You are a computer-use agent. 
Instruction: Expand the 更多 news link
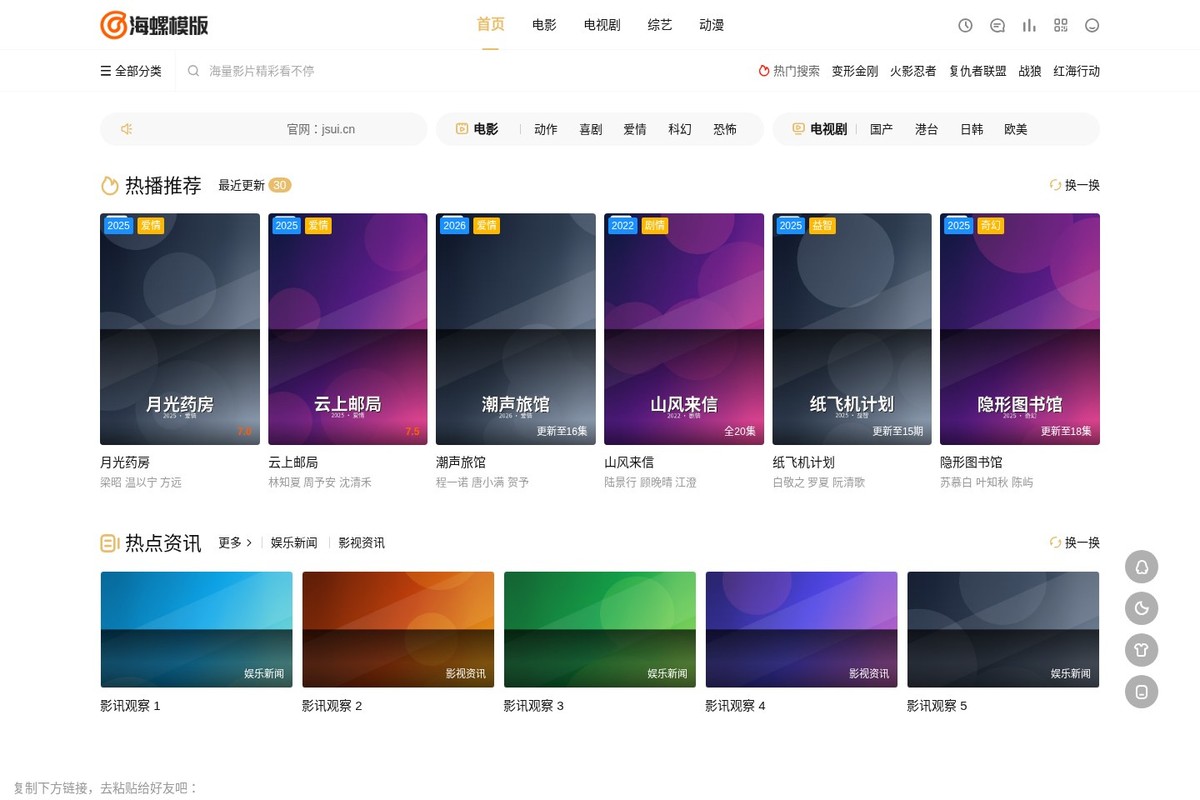235,543
